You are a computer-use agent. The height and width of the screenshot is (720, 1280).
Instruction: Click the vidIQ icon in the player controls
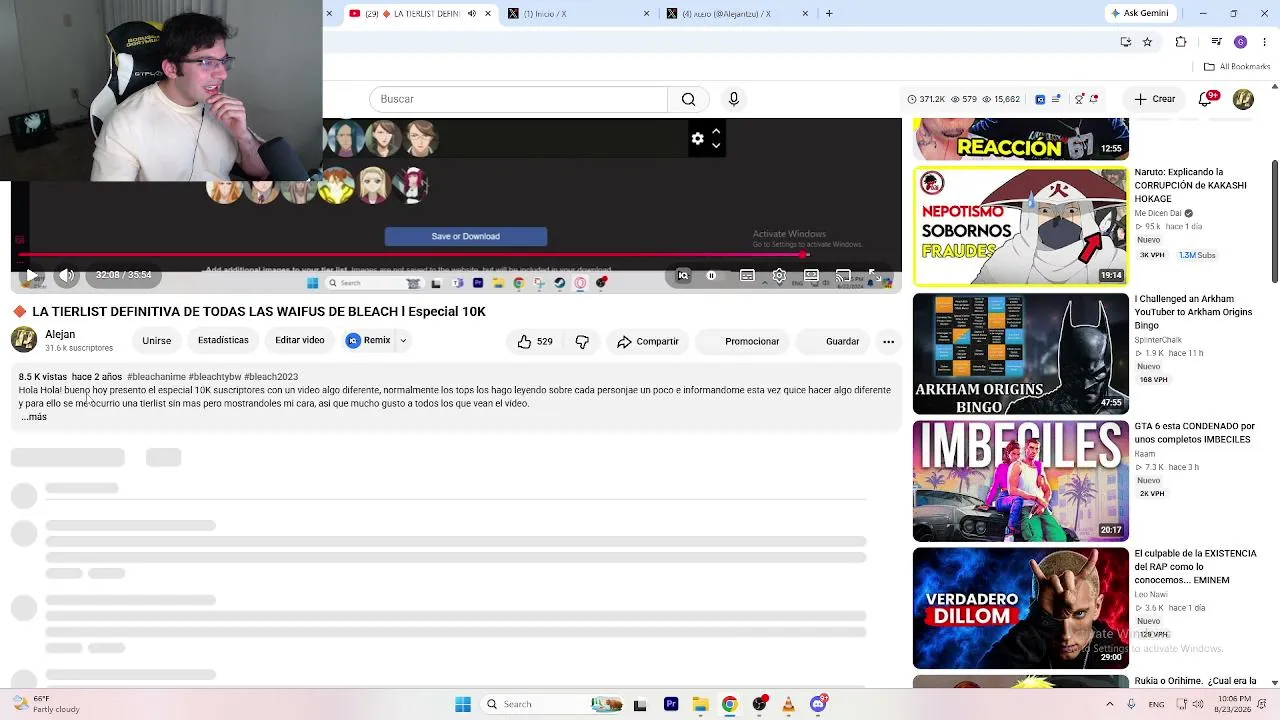pos(683,275)
